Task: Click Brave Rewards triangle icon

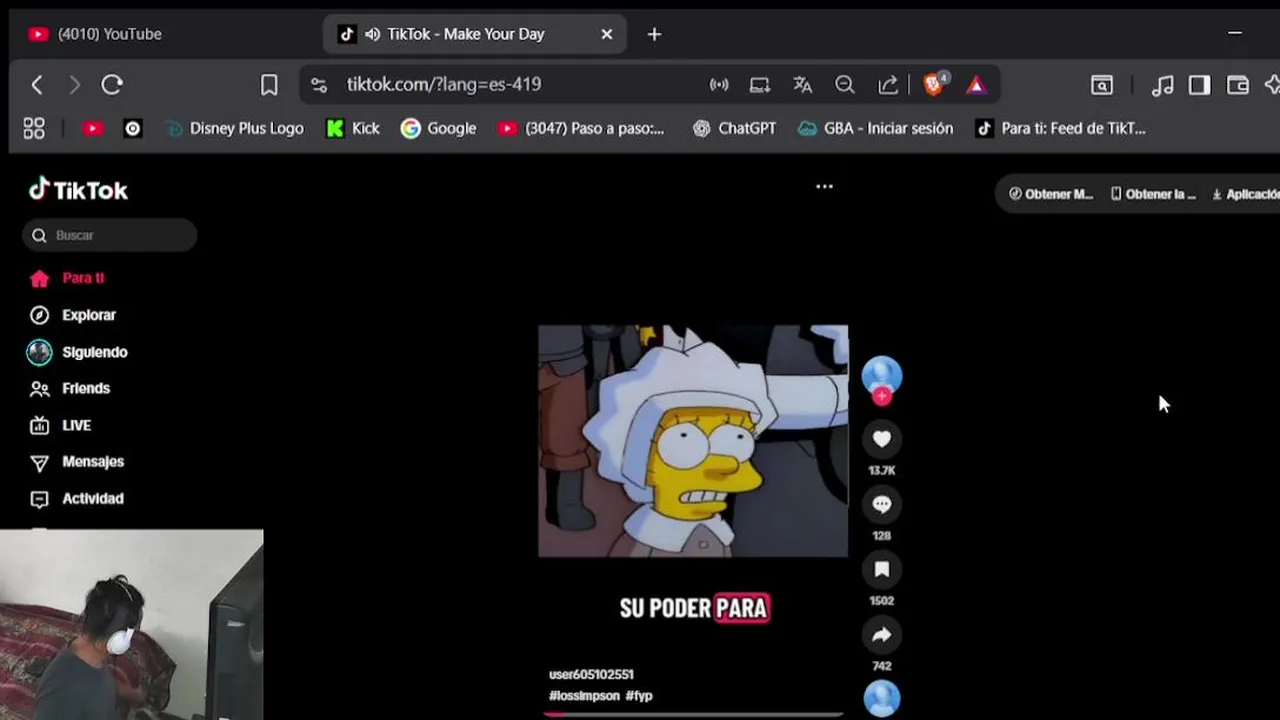Action: click(x=976, y=85)
